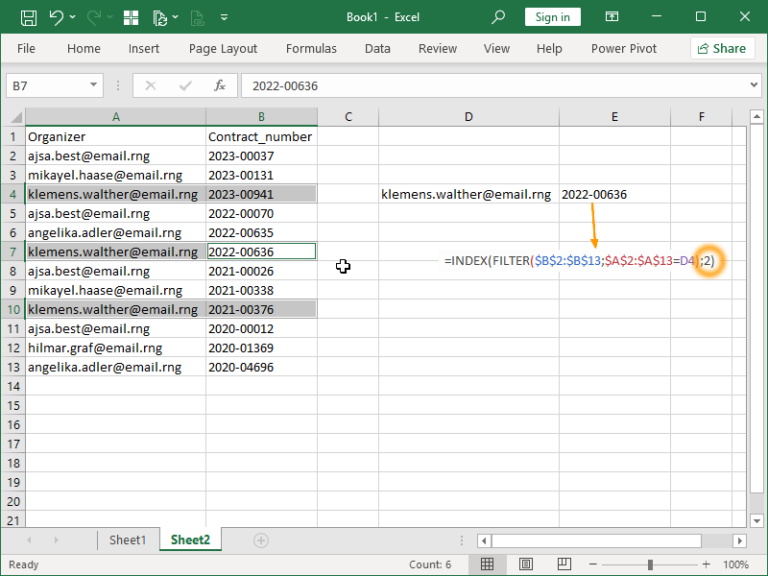
Task: Select the Sheet2 tab
Action: tap(190, 540)
